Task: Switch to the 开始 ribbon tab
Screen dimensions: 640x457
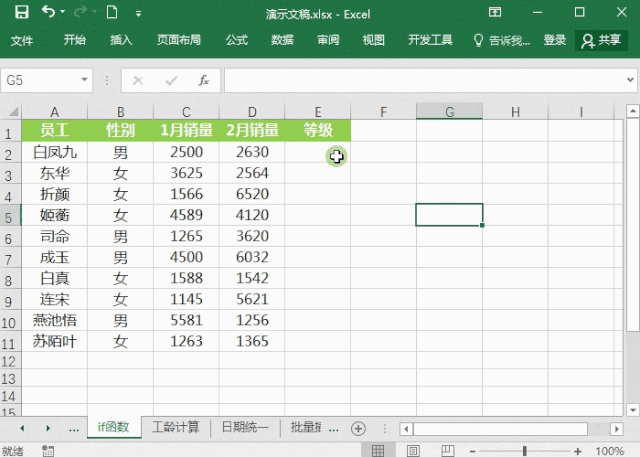Action: pos(75,40)
